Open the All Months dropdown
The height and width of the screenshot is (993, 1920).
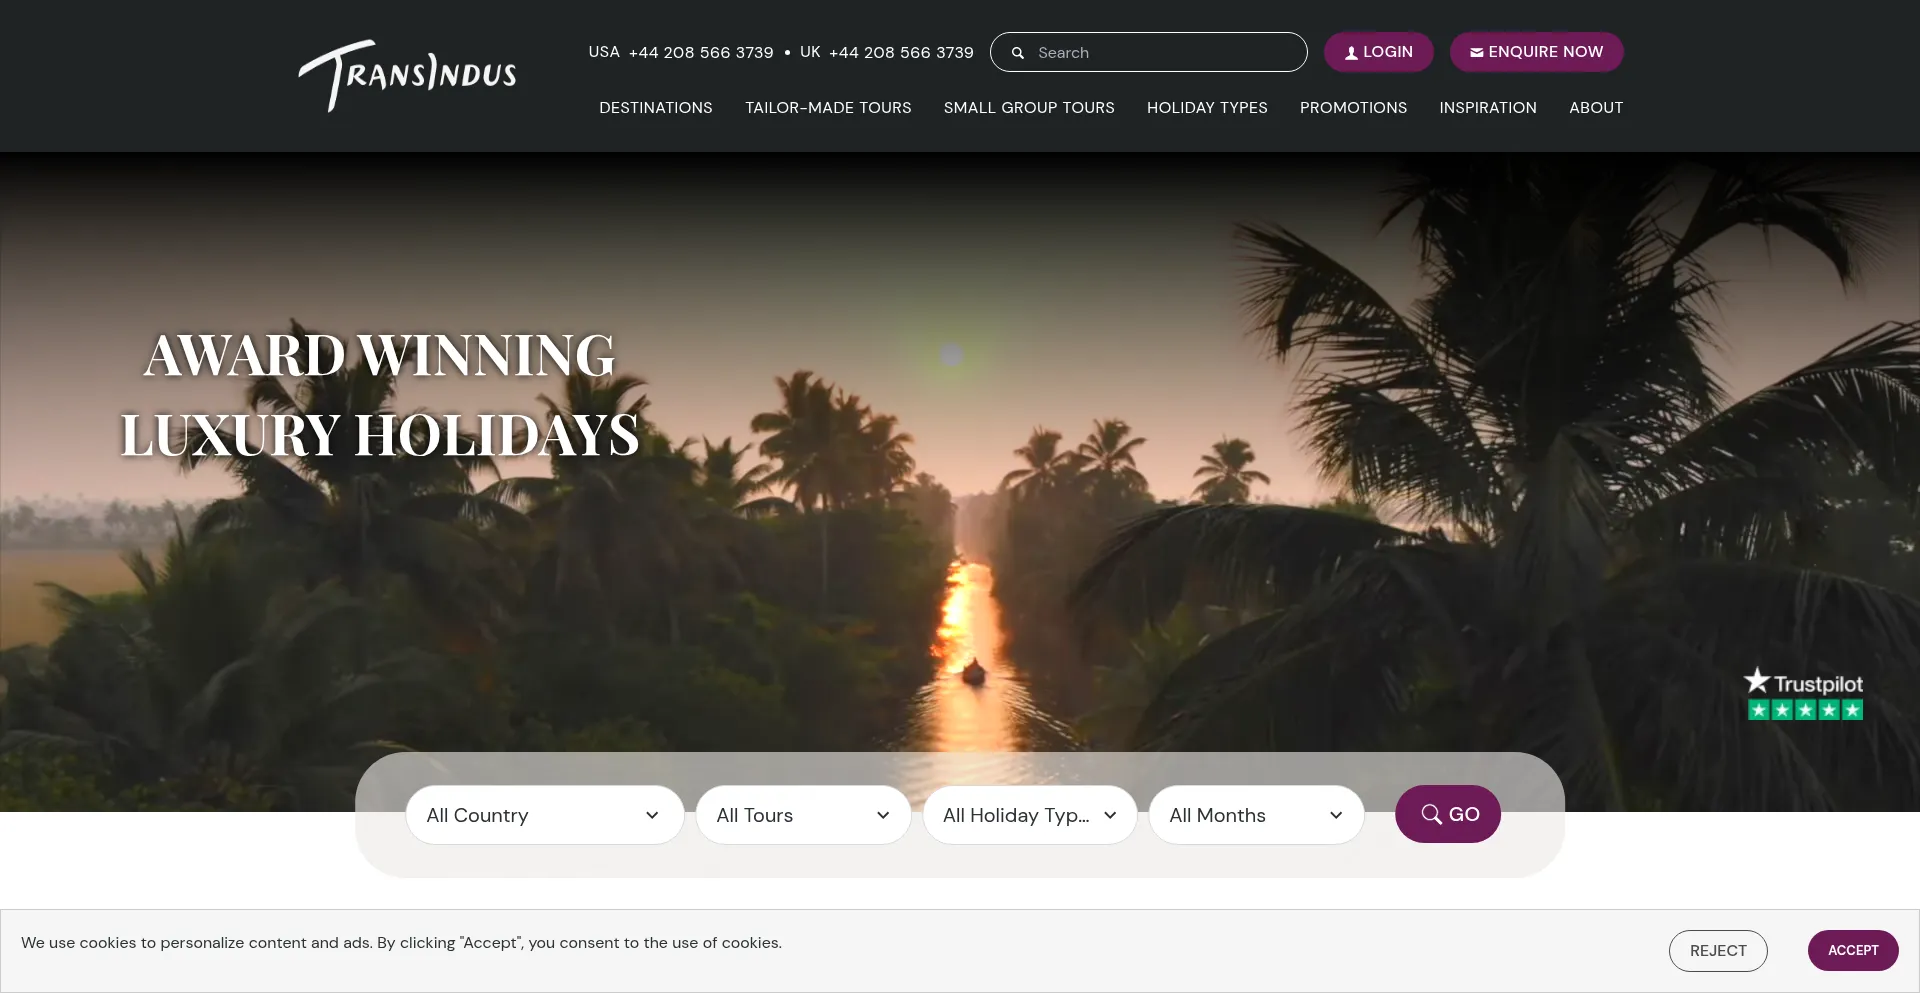click(1257, 815)
